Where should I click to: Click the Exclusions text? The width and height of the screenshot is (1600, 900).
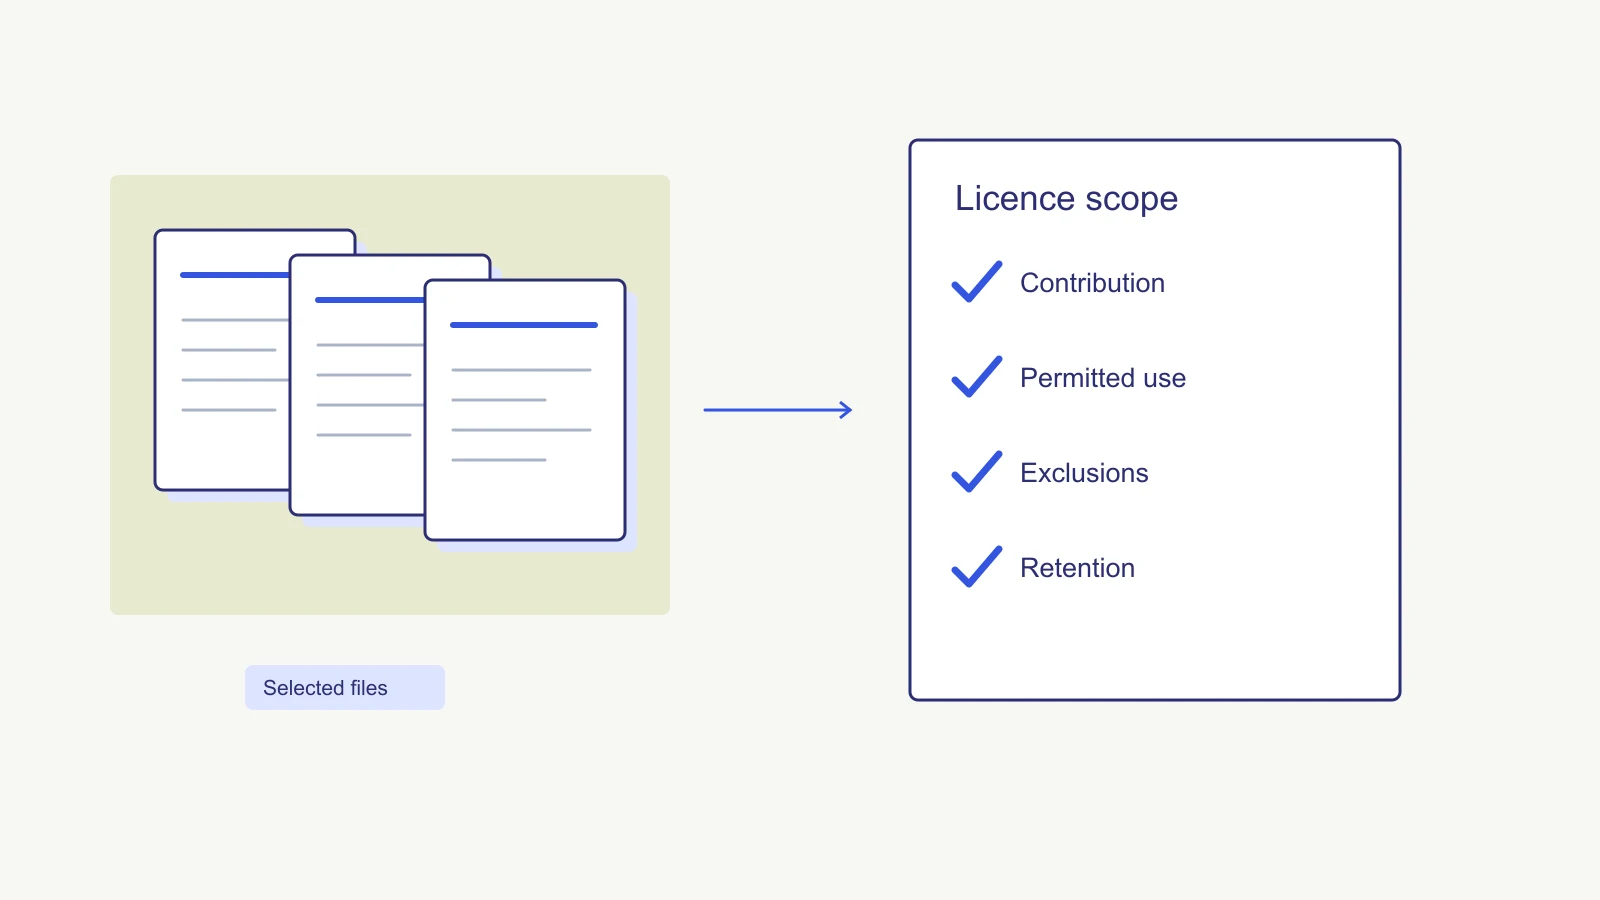[x=1084, y=473]
